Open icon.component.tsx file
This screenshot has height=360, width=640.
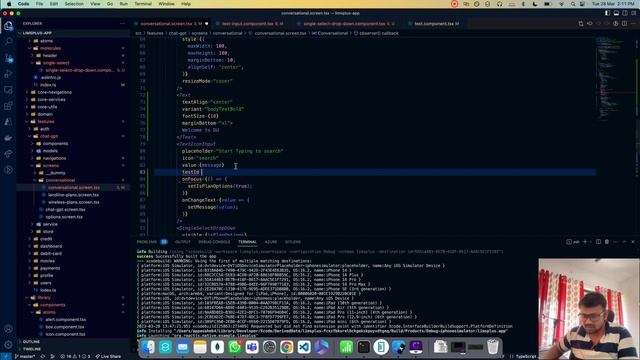click(x=65, y=334)
